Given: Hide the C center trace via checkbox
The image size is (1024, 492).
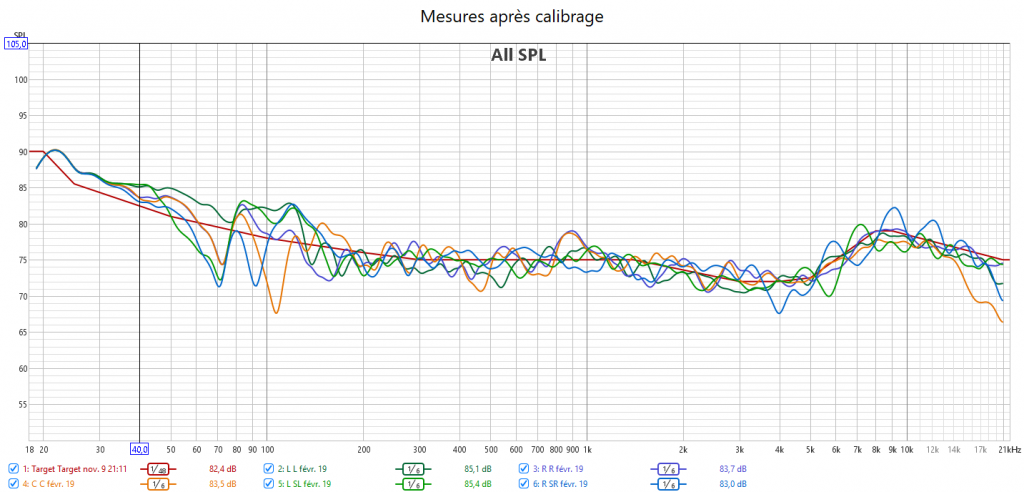Looking at the screenshot, I should coord(13,484).
